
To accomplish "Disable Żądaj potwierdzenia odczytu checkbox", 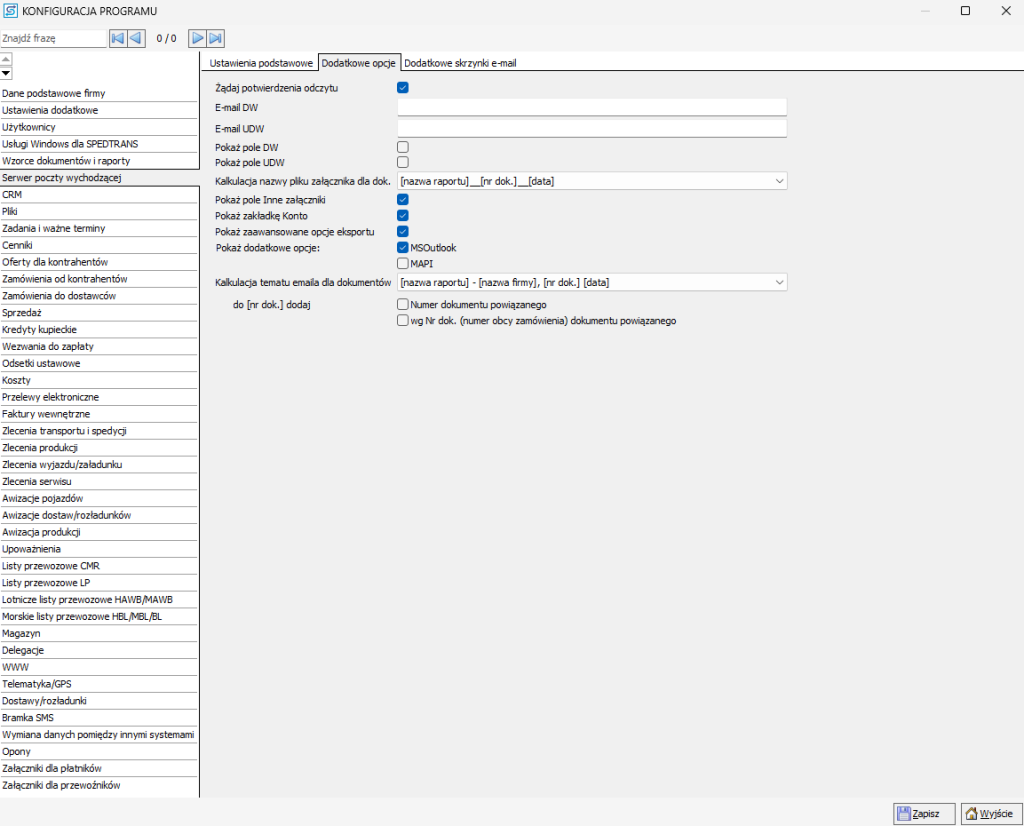I will (403, 88).
